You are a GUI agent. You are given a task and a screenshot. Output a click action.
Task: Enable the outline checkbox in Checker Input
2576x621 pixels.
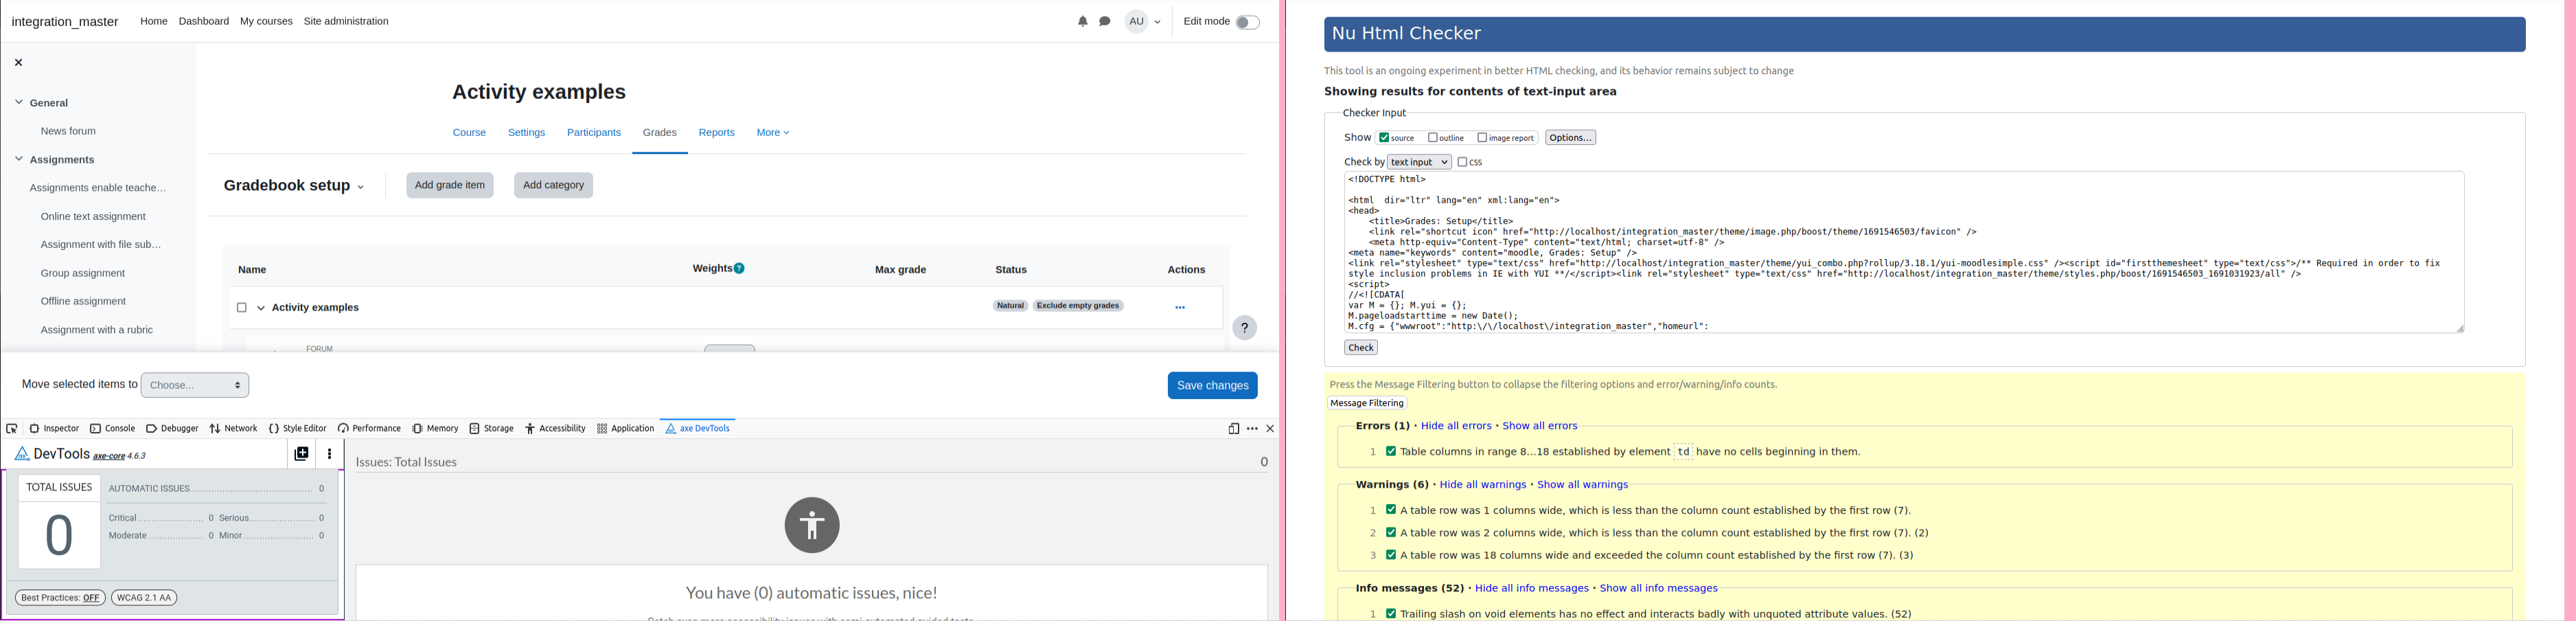tap(1432, 138)
